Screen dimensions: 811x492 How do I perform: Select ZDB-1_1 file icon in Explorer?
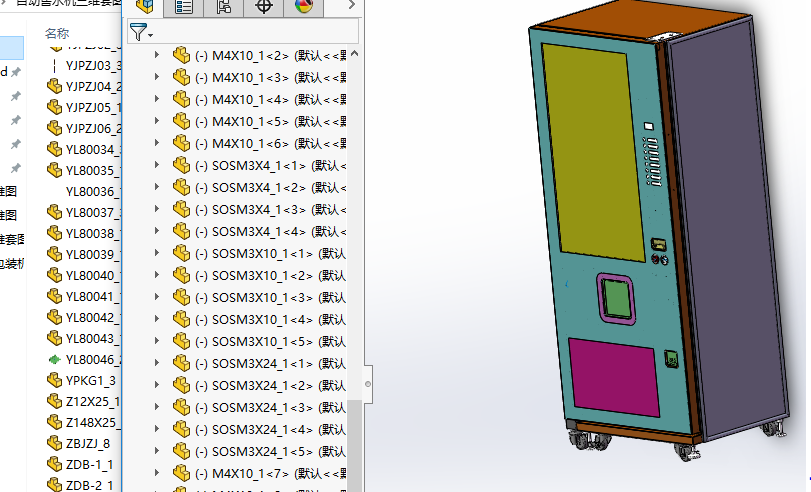(x=54, y=465)
